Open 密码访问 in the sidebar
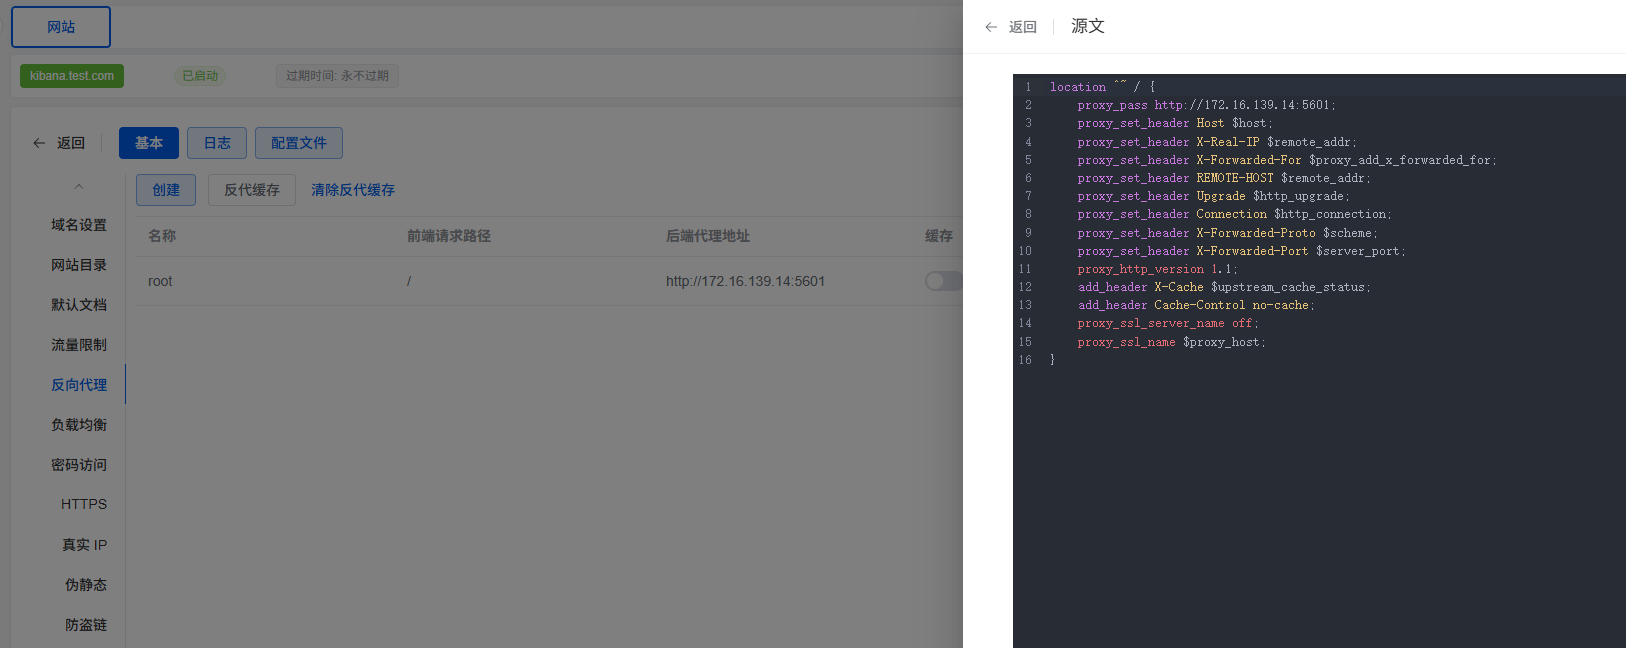Image resolution: width=1626 pixels, height=648 pixels. point(79,465)
